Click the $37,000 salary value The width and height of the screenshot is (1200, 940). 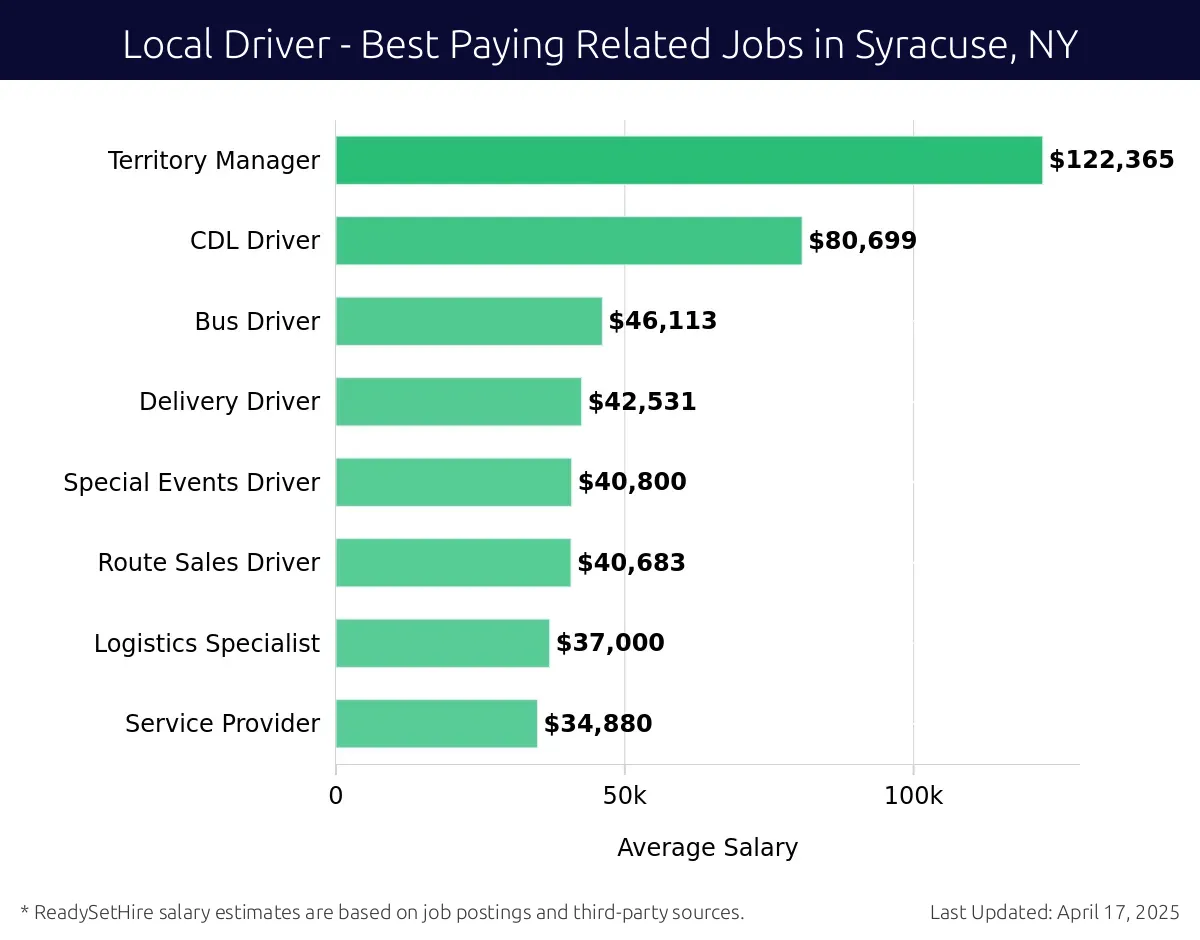coord(610,643)
